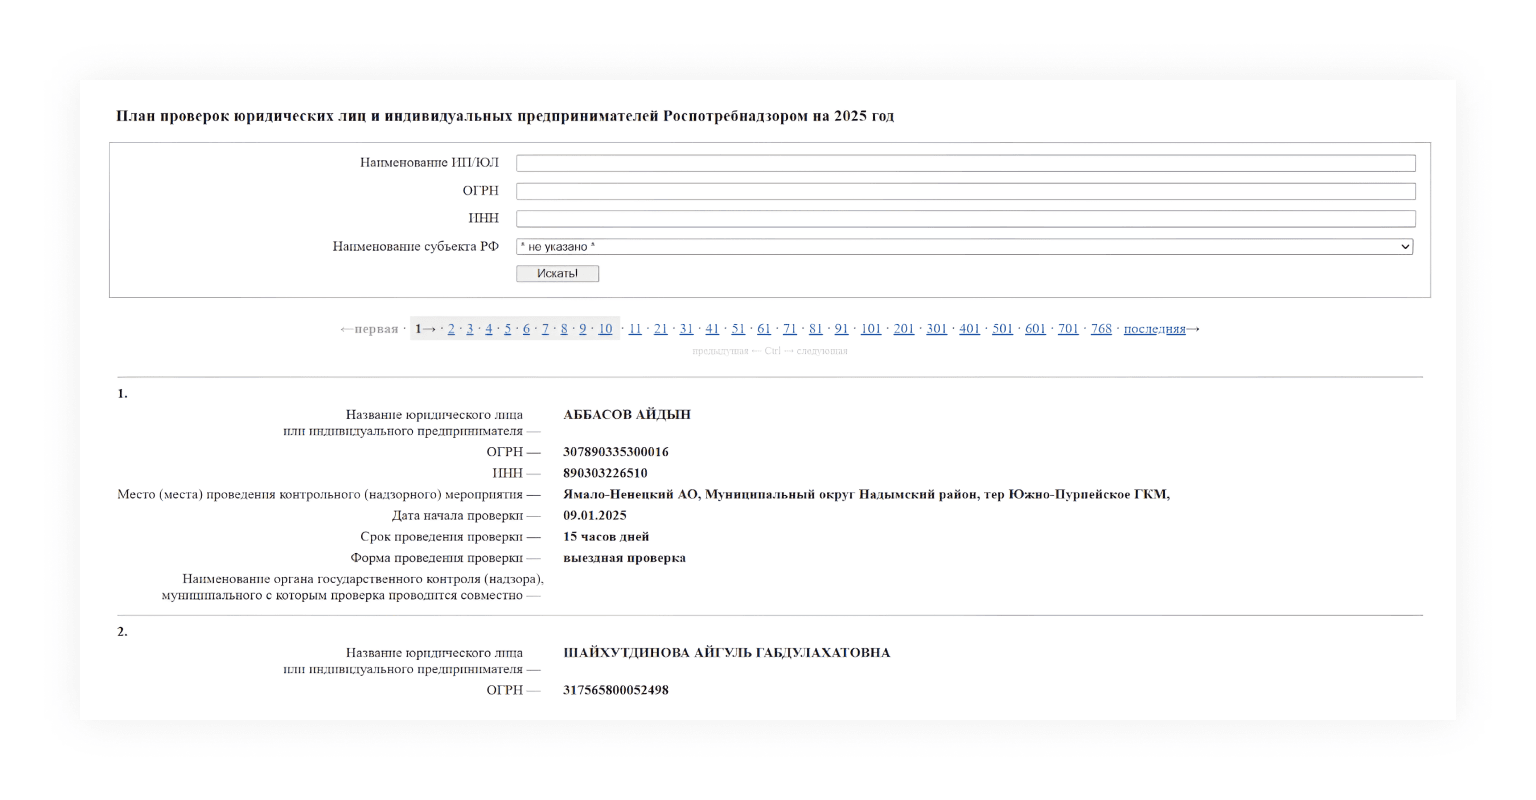
Task: Open page 768 in pagination
Action: [x=1102, y=329]
